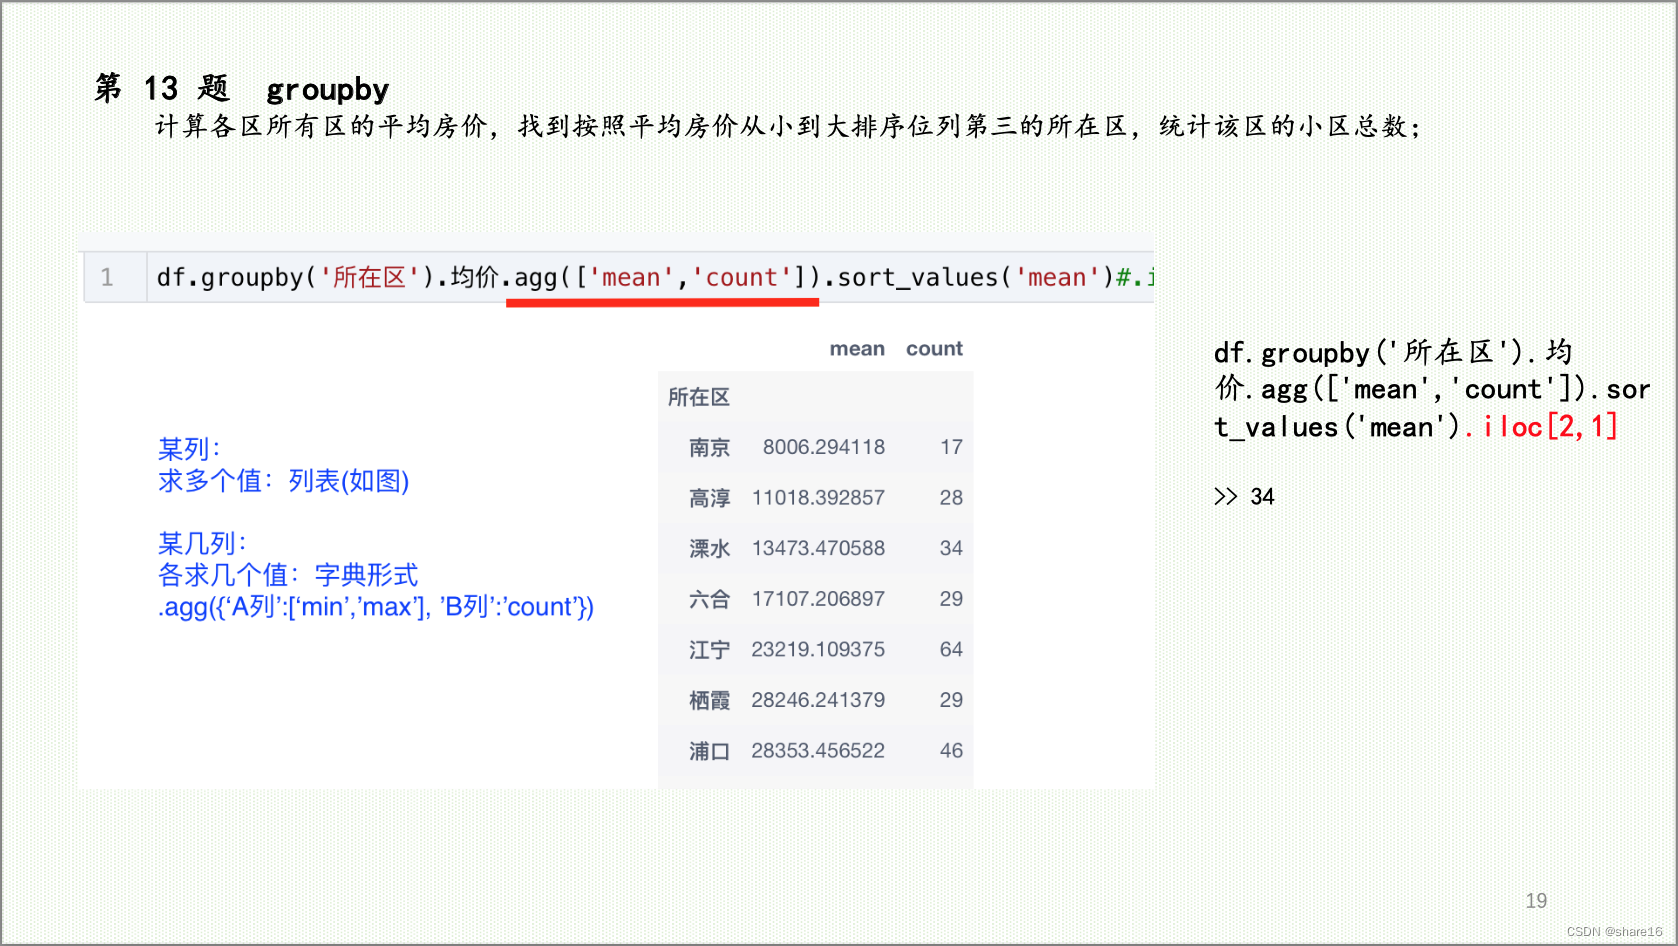Click count value 64 in 江宁 row
Image resolution: width=1678 pixels, height=946 pixels.
pyautogui.click(x=951, y=650)
